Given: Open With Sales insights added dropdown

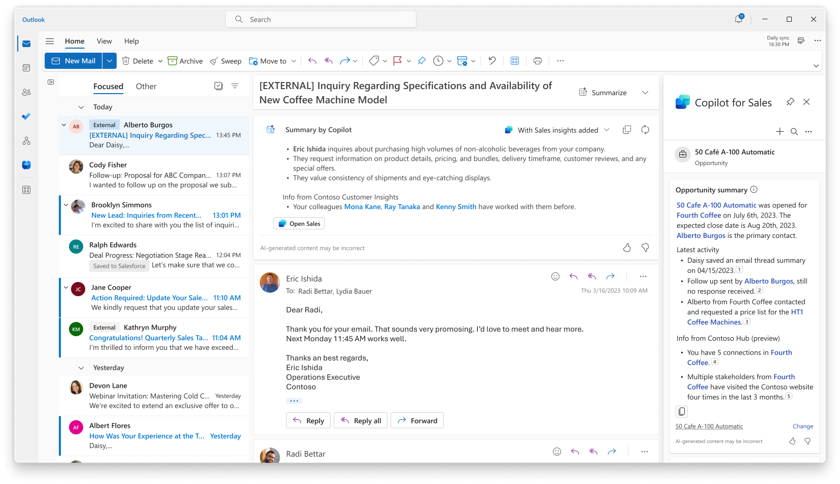Looking at the screenshot, I should click(x=557, y=130).
